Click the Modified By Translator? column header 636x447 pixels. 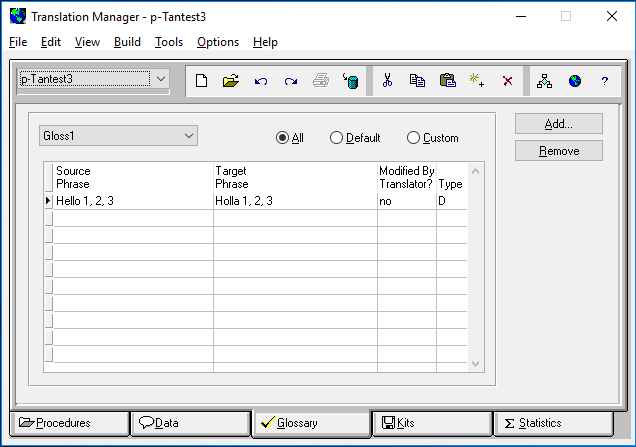coord(407,177)
